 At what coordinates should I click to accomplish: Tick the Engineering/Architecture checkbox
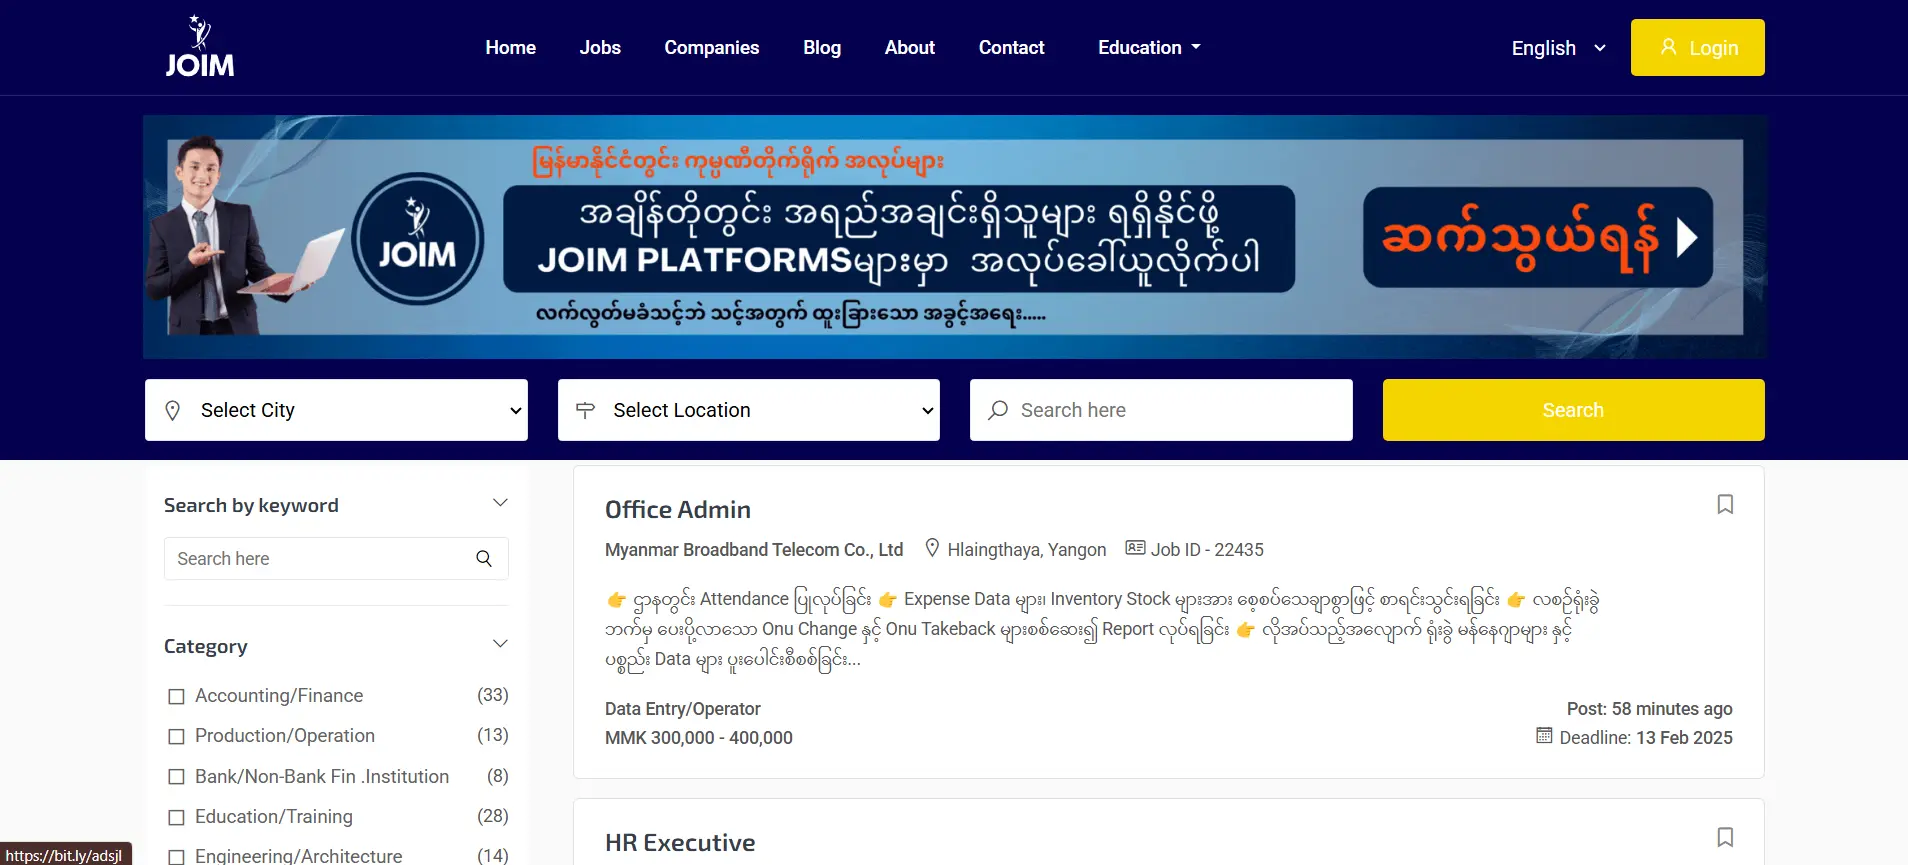click(x=177, y=857)
